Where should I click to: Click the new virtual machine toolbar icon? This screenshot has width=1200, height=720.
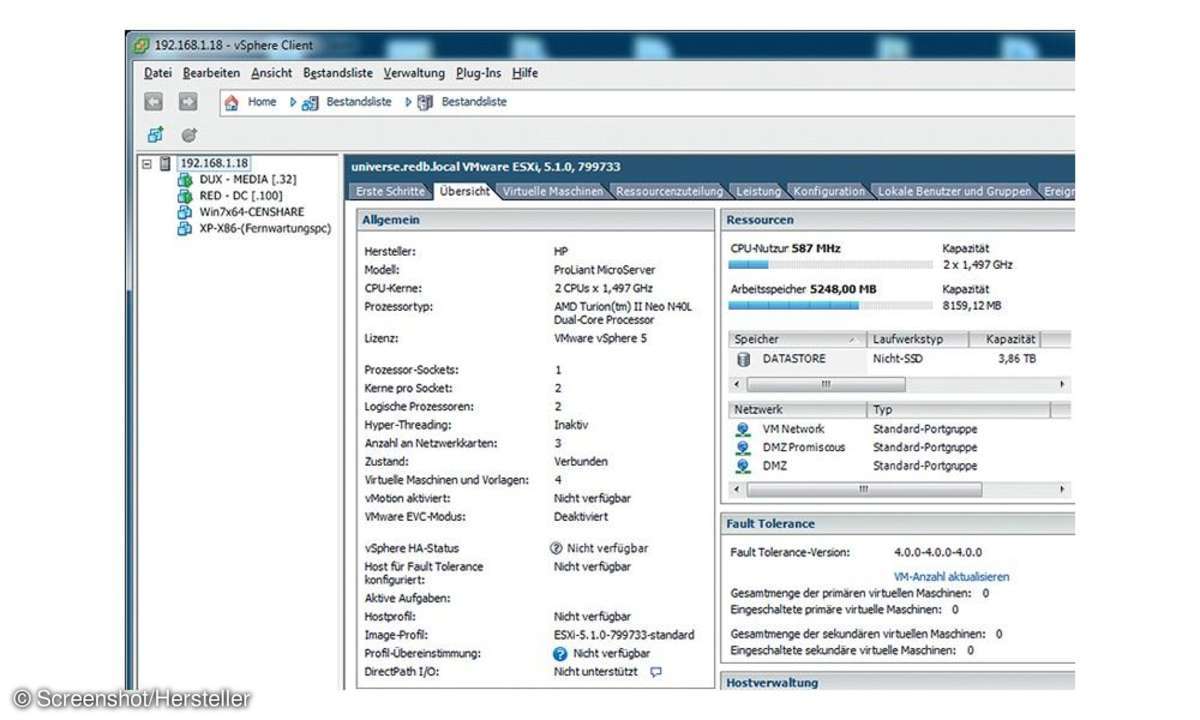(x=155, y=134)
